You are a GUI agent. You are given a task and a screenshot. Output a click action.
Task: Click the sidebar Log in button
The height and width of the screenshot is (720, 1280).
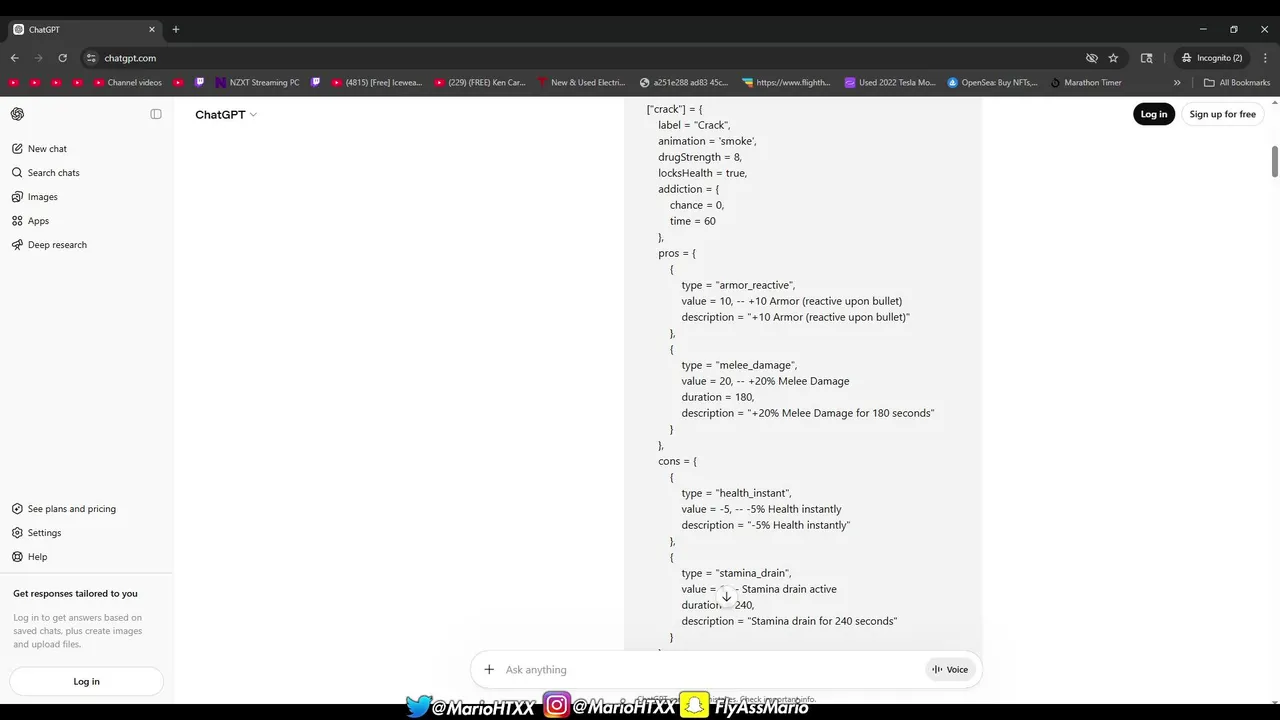coord(86,681)
